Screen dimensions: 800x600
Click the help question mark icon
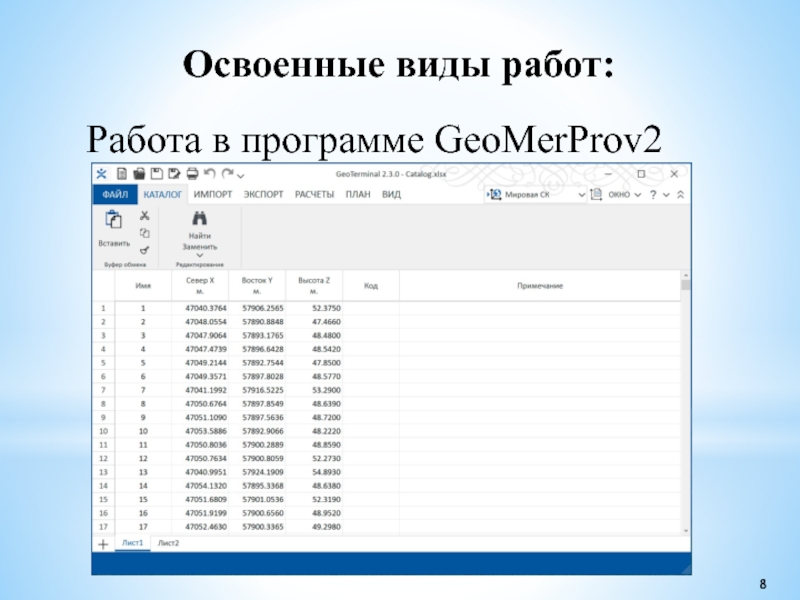pyautogui.click(x=653, y=194)
